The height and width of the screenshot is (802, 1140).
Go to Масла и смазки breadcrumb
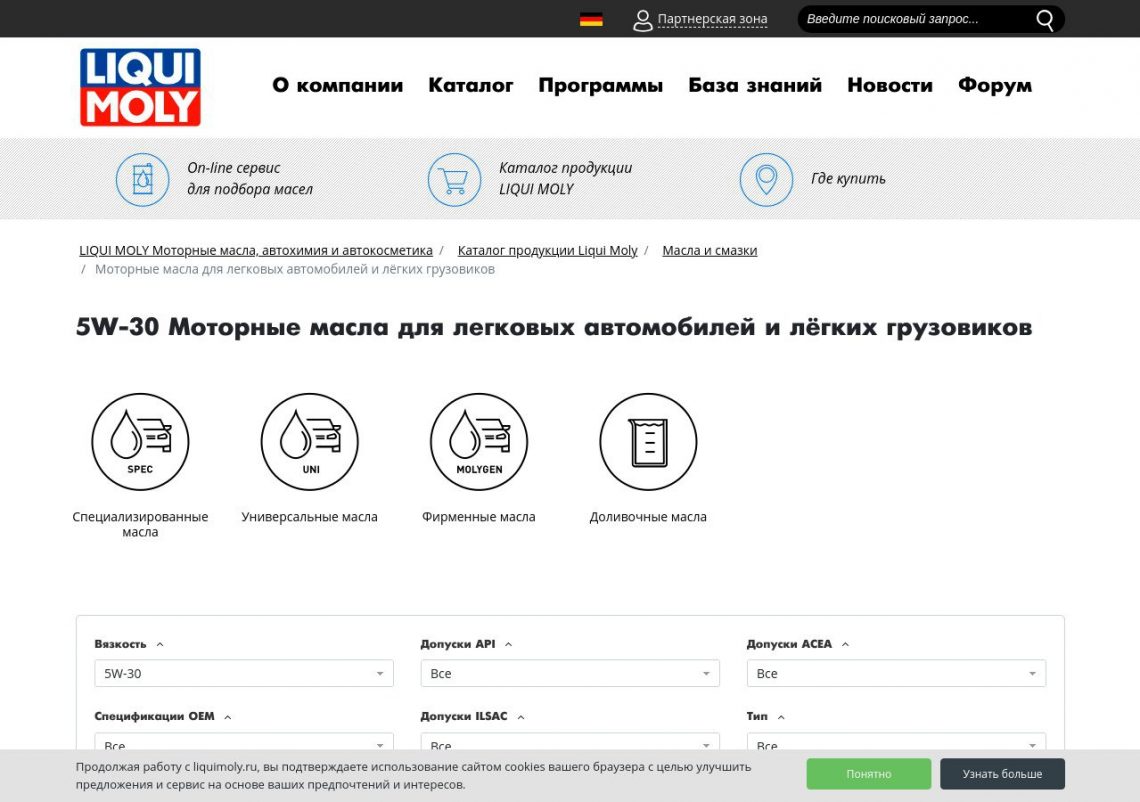click(710, 250)
